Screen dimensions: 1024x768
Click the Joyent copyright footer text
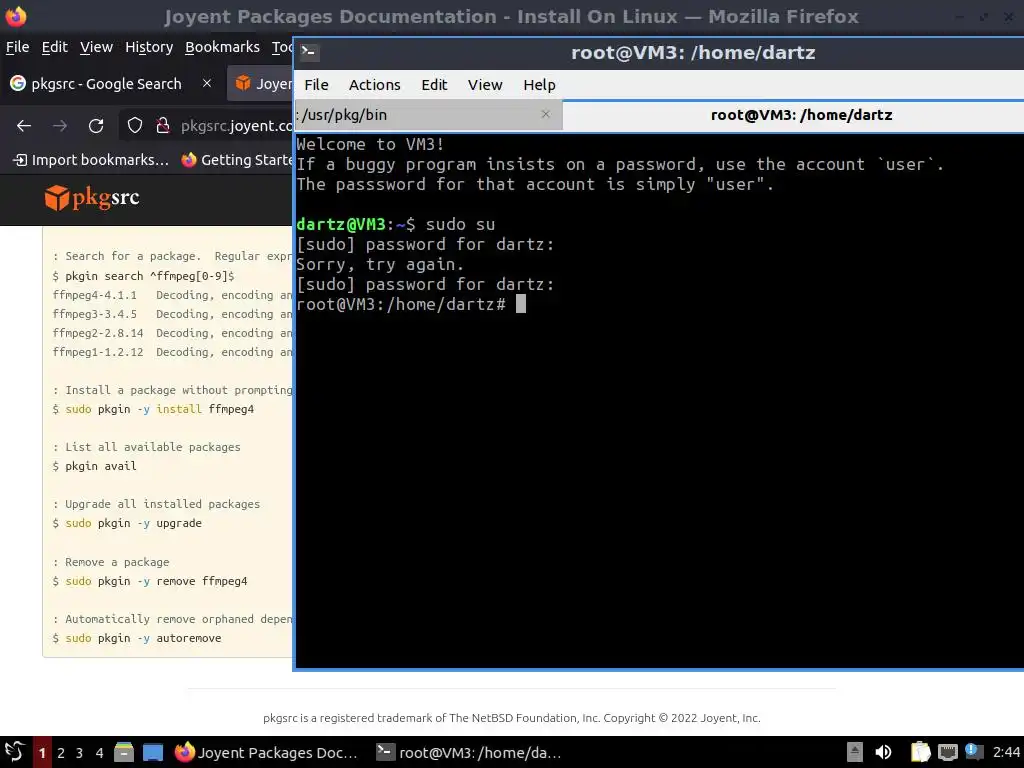(x=511, y=718)
